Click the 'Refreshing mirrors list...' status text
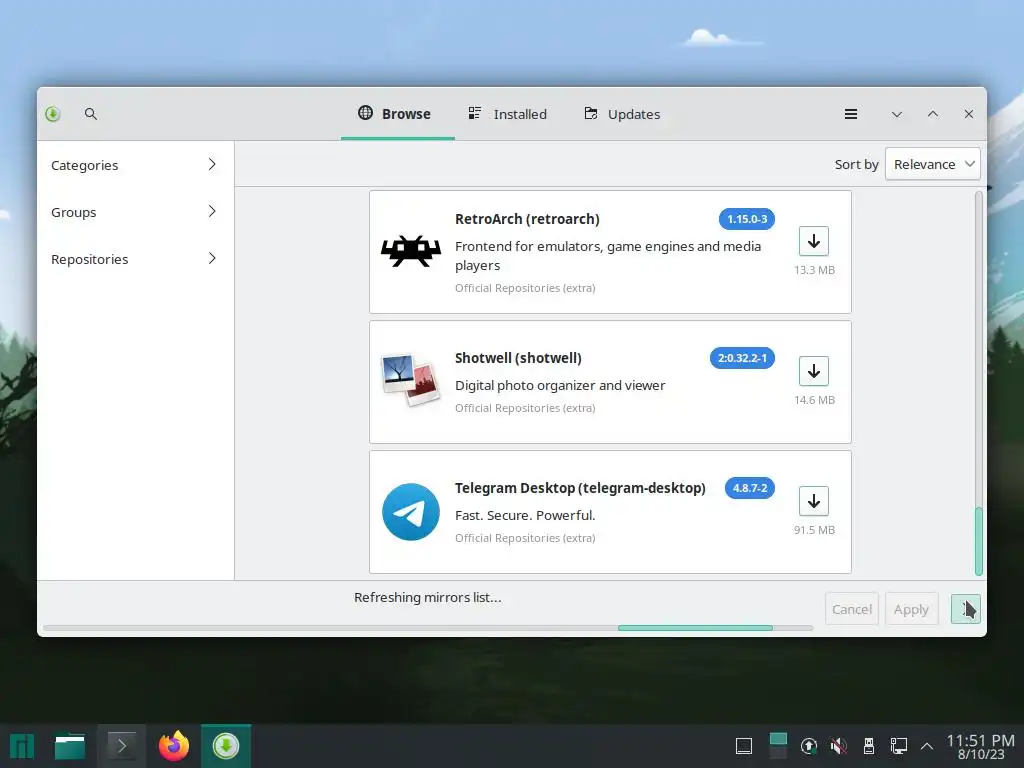 [428, 598]
